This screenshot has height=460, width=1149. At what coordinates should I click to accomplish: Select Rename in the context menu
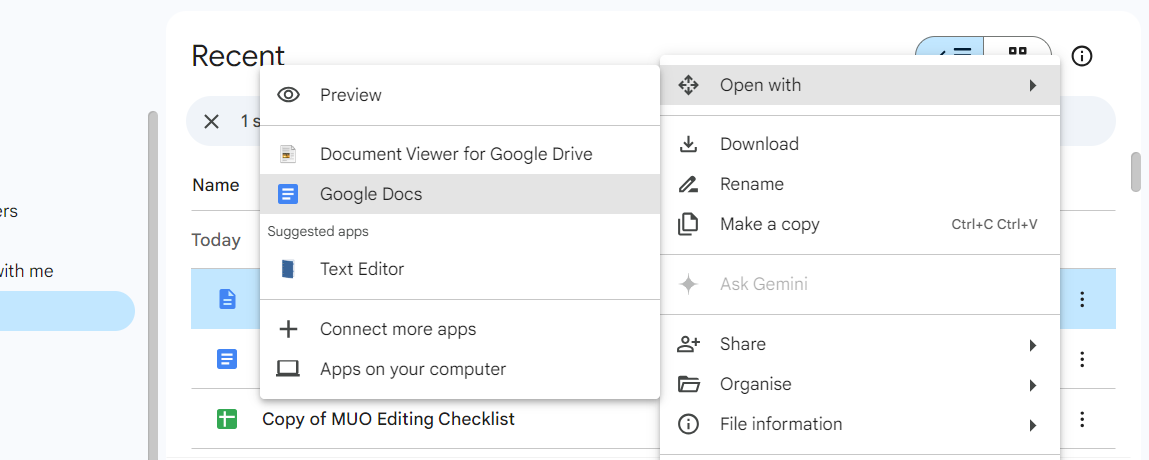(860, 184)
